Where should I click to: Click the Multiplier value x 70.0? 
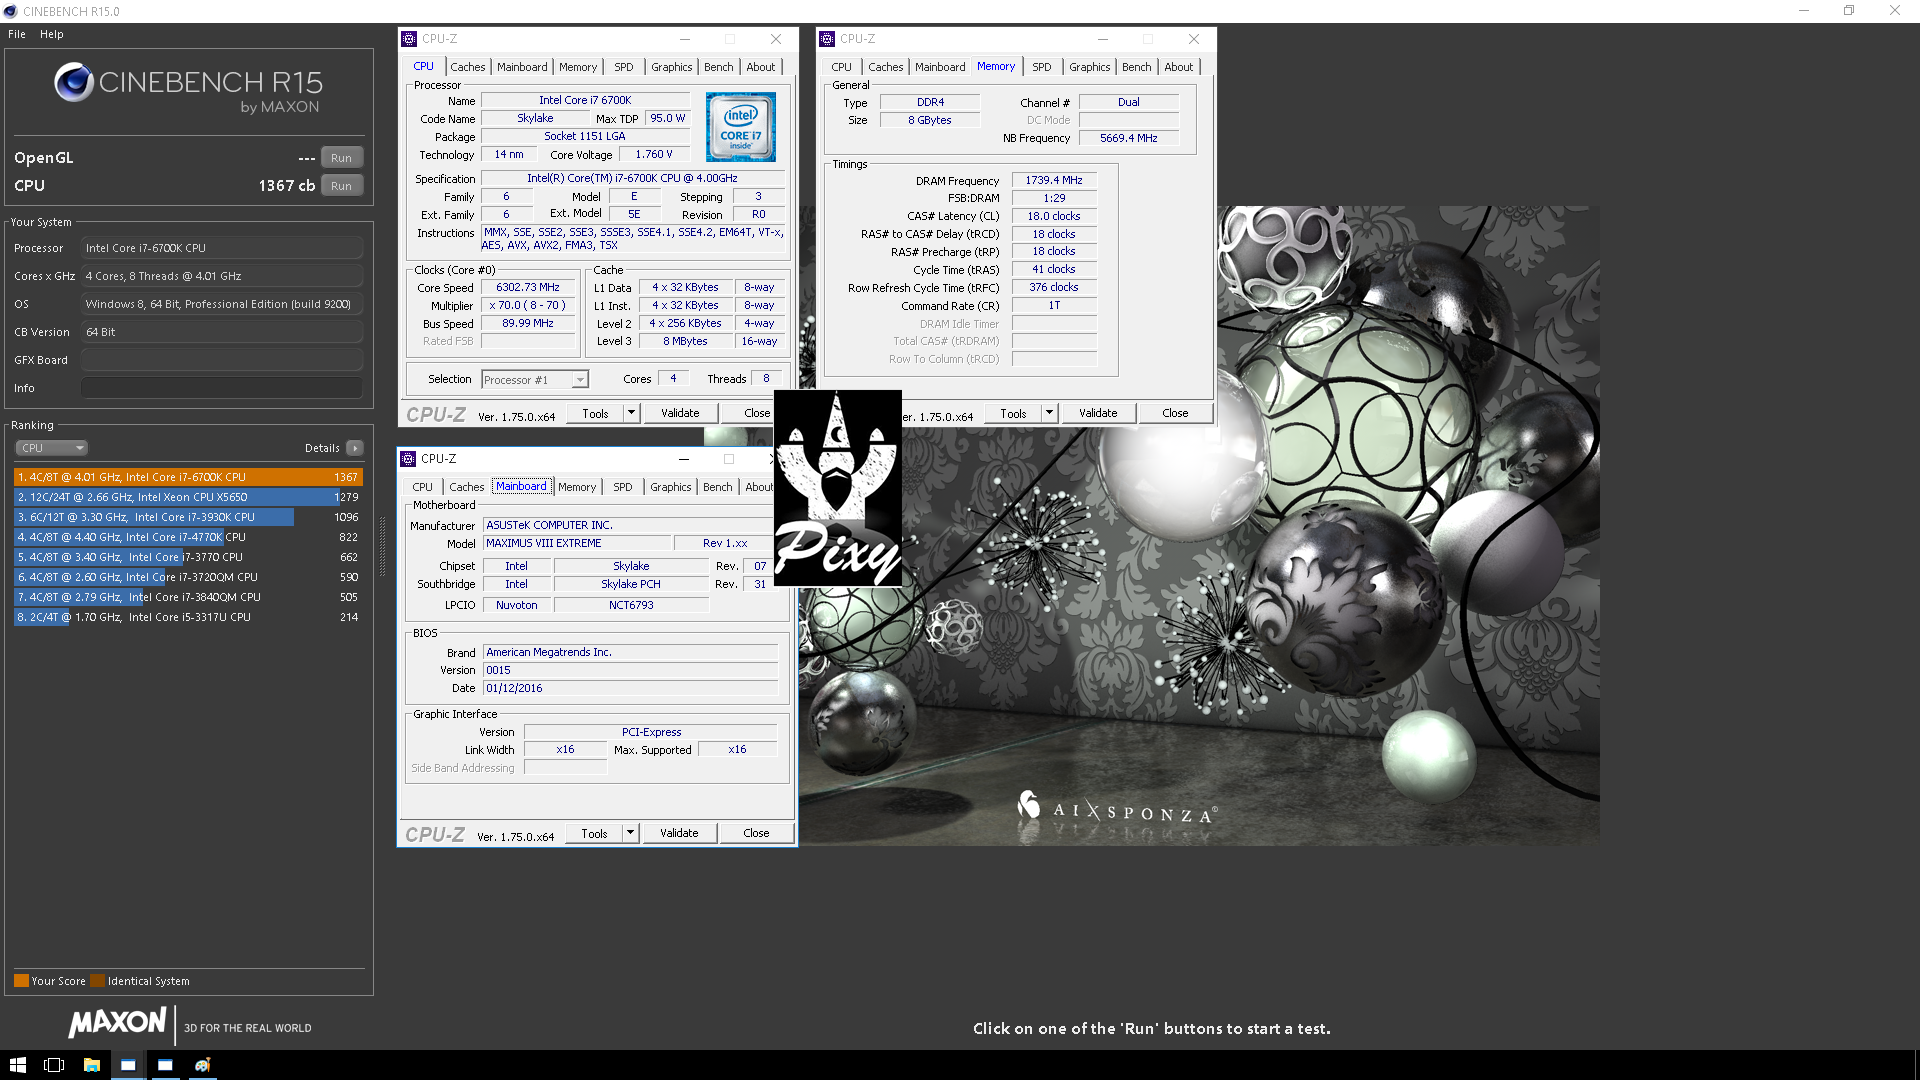click(x=528, y=305)
